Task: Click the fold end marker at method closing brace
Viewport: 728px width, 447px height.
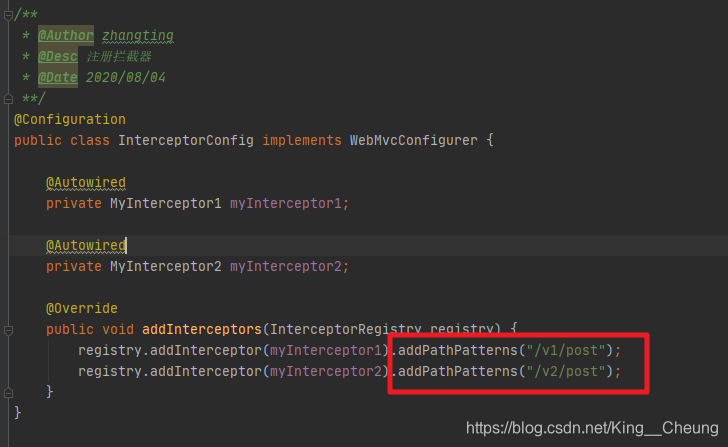Action: (8, 393)
